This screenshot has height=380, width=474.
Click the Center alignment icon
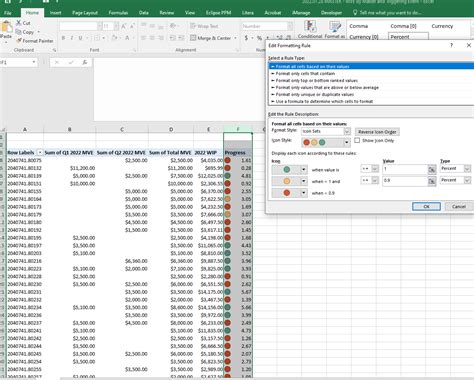tap(152, 38)
